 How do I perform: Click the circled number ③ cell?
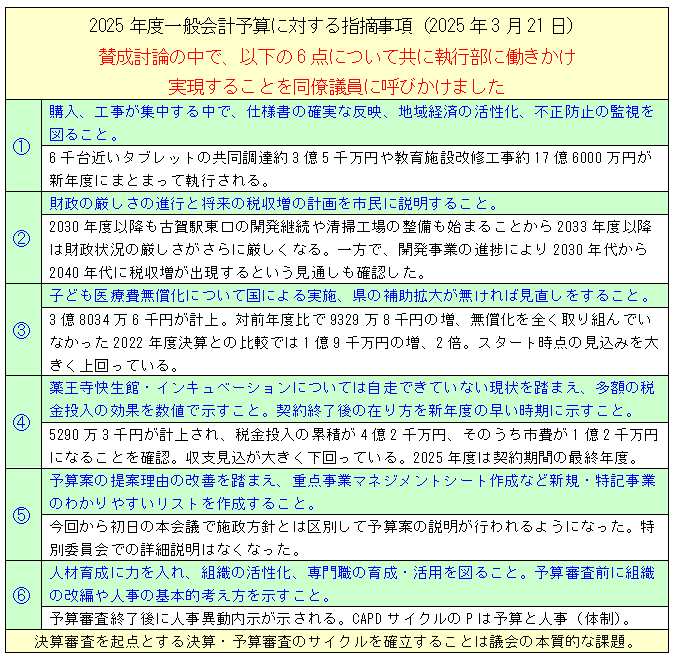[23, 330]
